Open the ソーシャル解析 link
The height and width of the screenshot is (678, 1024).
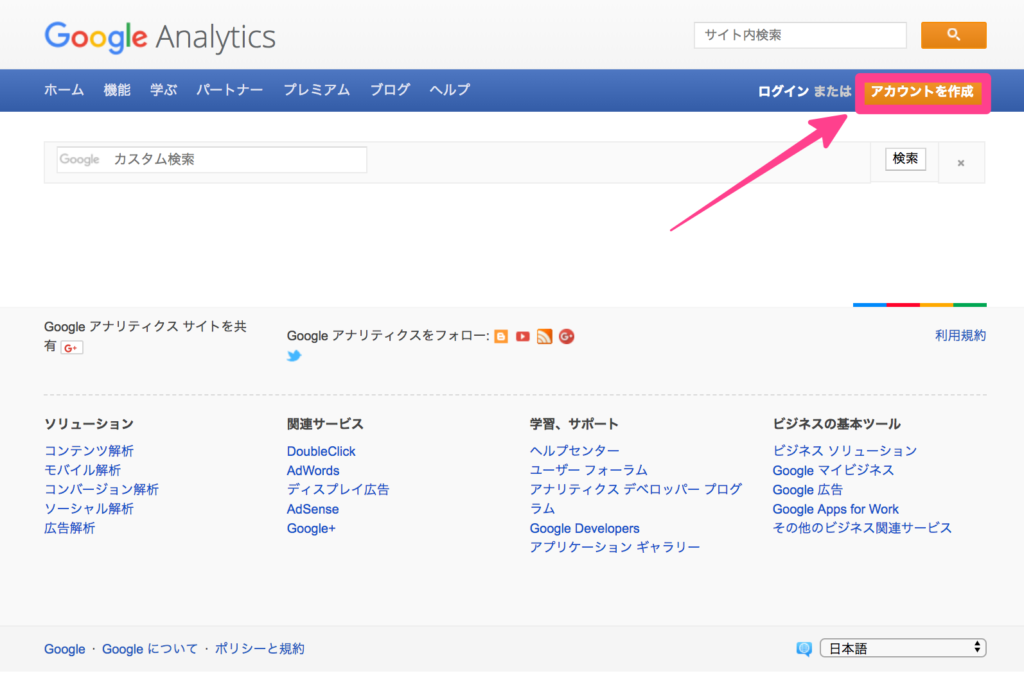[89, 509]
